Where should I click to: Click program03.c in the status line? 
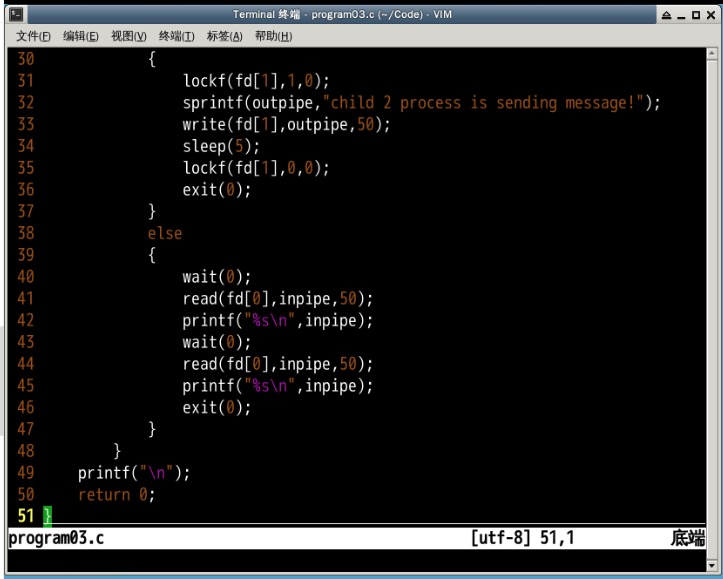pos(56,540)
